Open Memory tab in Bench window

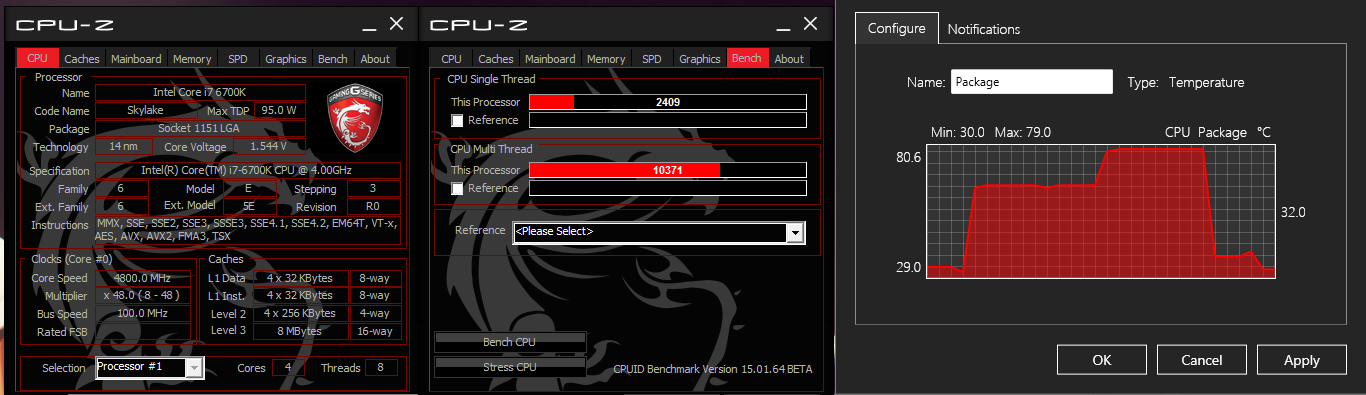(x=606, y=59)
